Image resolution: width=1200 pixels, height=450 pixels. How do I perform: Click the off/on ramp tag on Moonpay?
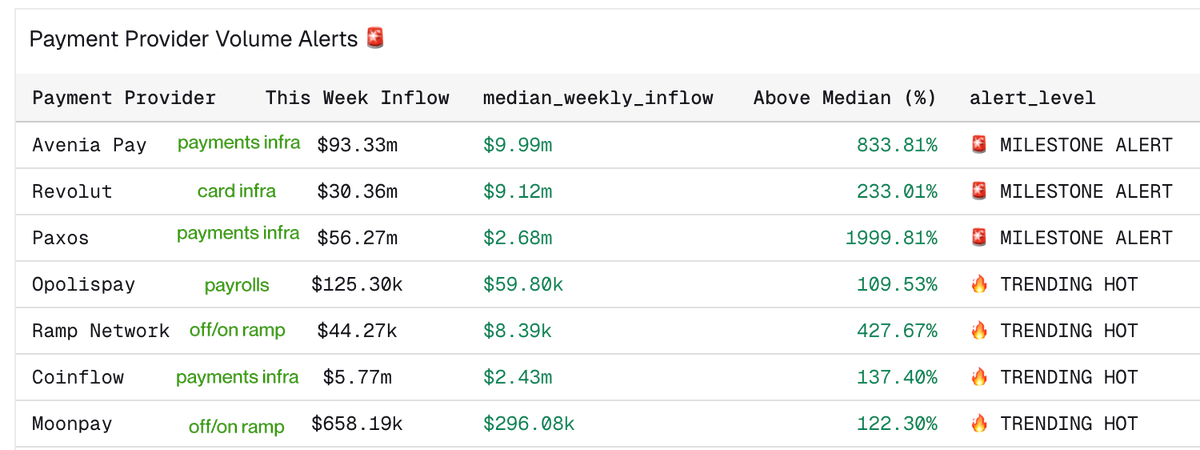click(237, 426)
